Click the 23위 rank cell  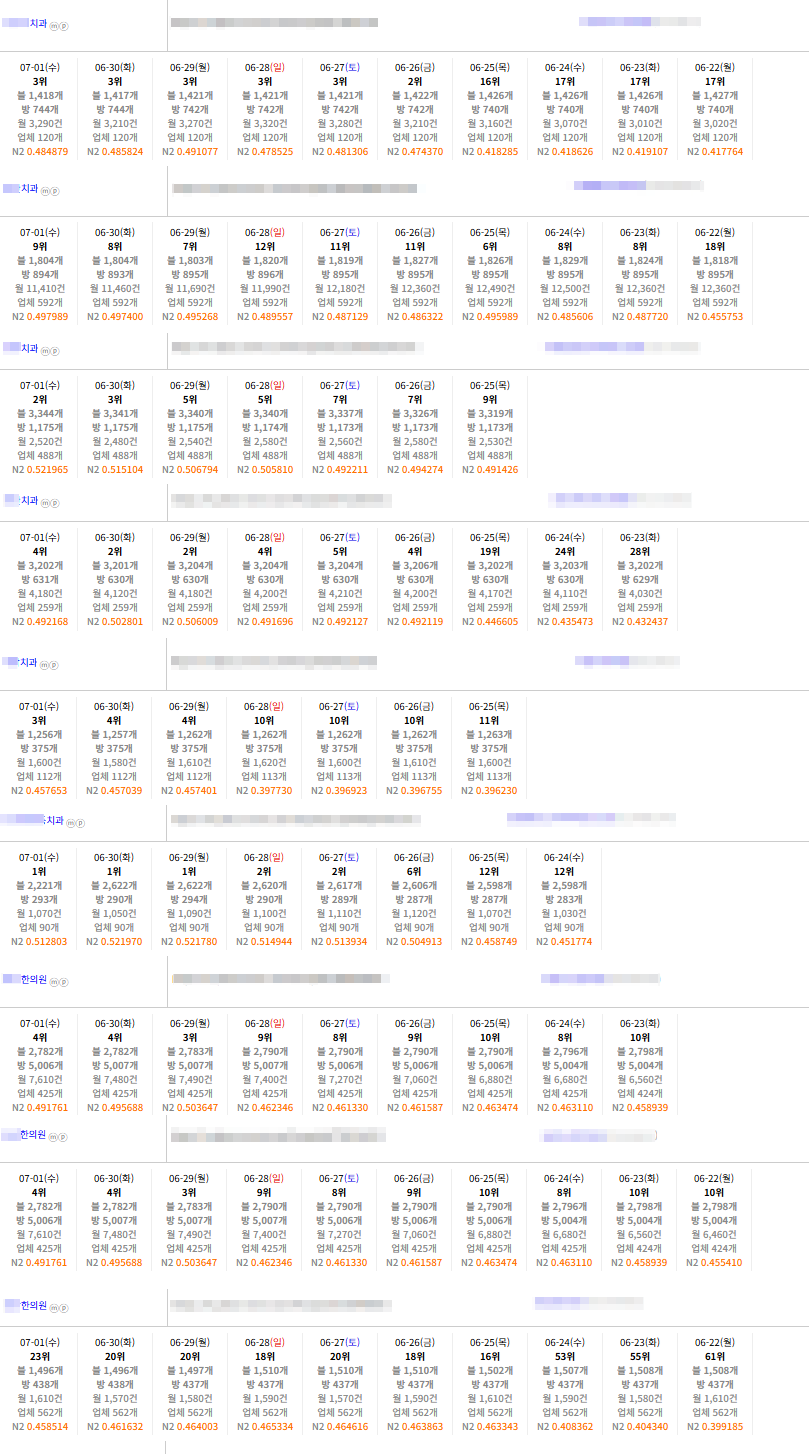[x=40, y=1357]
